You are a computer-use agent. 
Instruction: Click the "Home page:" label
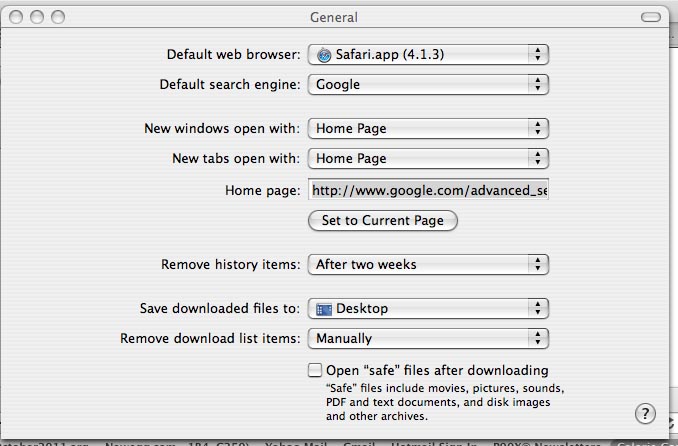coord(262,190)
